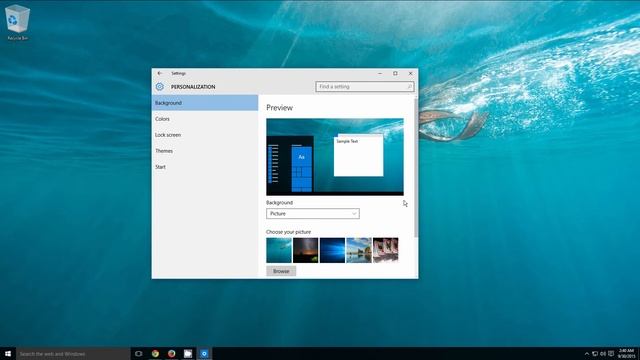640x360 pixels.
Task: Open Task View from the taskbar
Action: [139, 353]
